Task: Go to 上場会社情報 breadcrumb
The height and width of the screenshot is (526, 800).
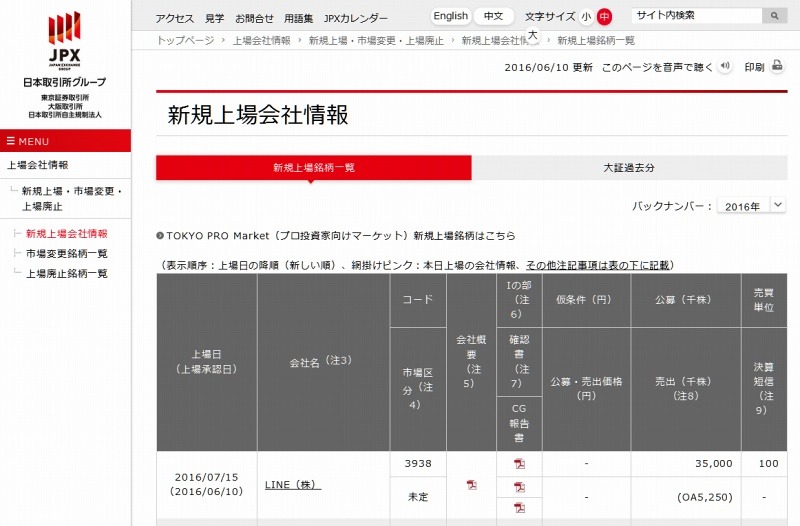Action: click(x=262, y=40)
